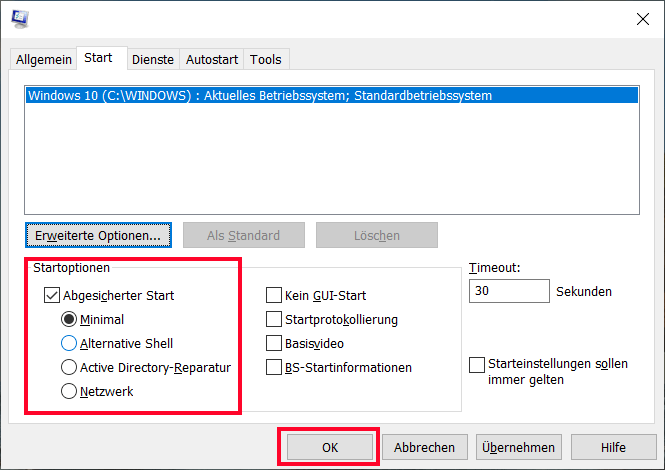Enable Starteinstellungen sollen immer gelten

tap(477, 365)
